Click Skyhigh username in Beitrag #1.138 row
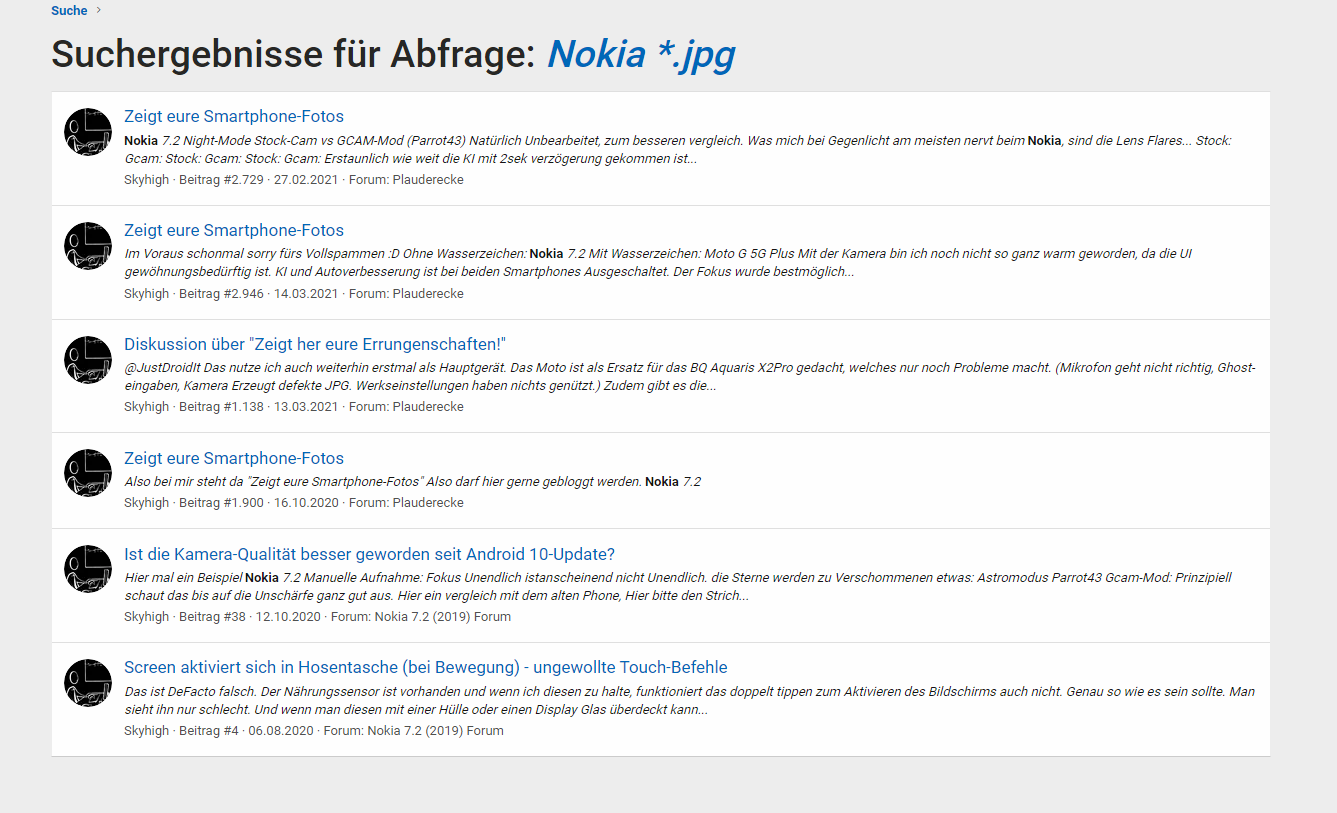 pyautogui.click(x=147, y=407)
